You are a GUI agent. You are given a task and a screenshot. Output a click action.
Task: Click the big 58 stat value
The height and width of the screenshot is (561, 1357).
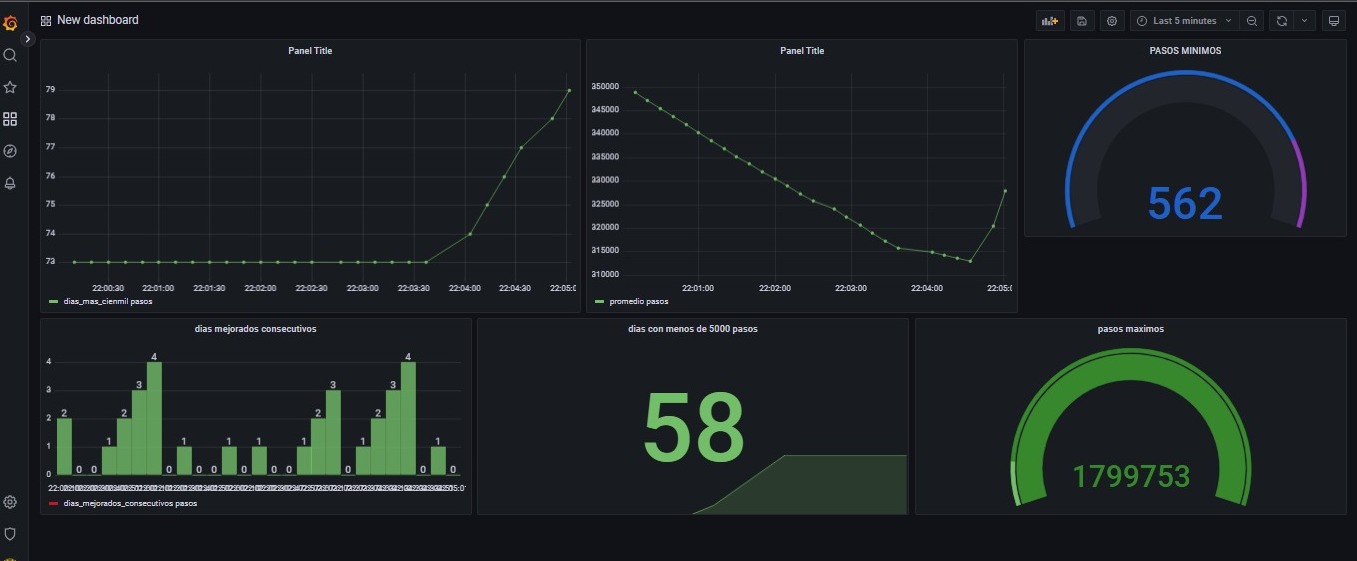[x=693, y=427]
